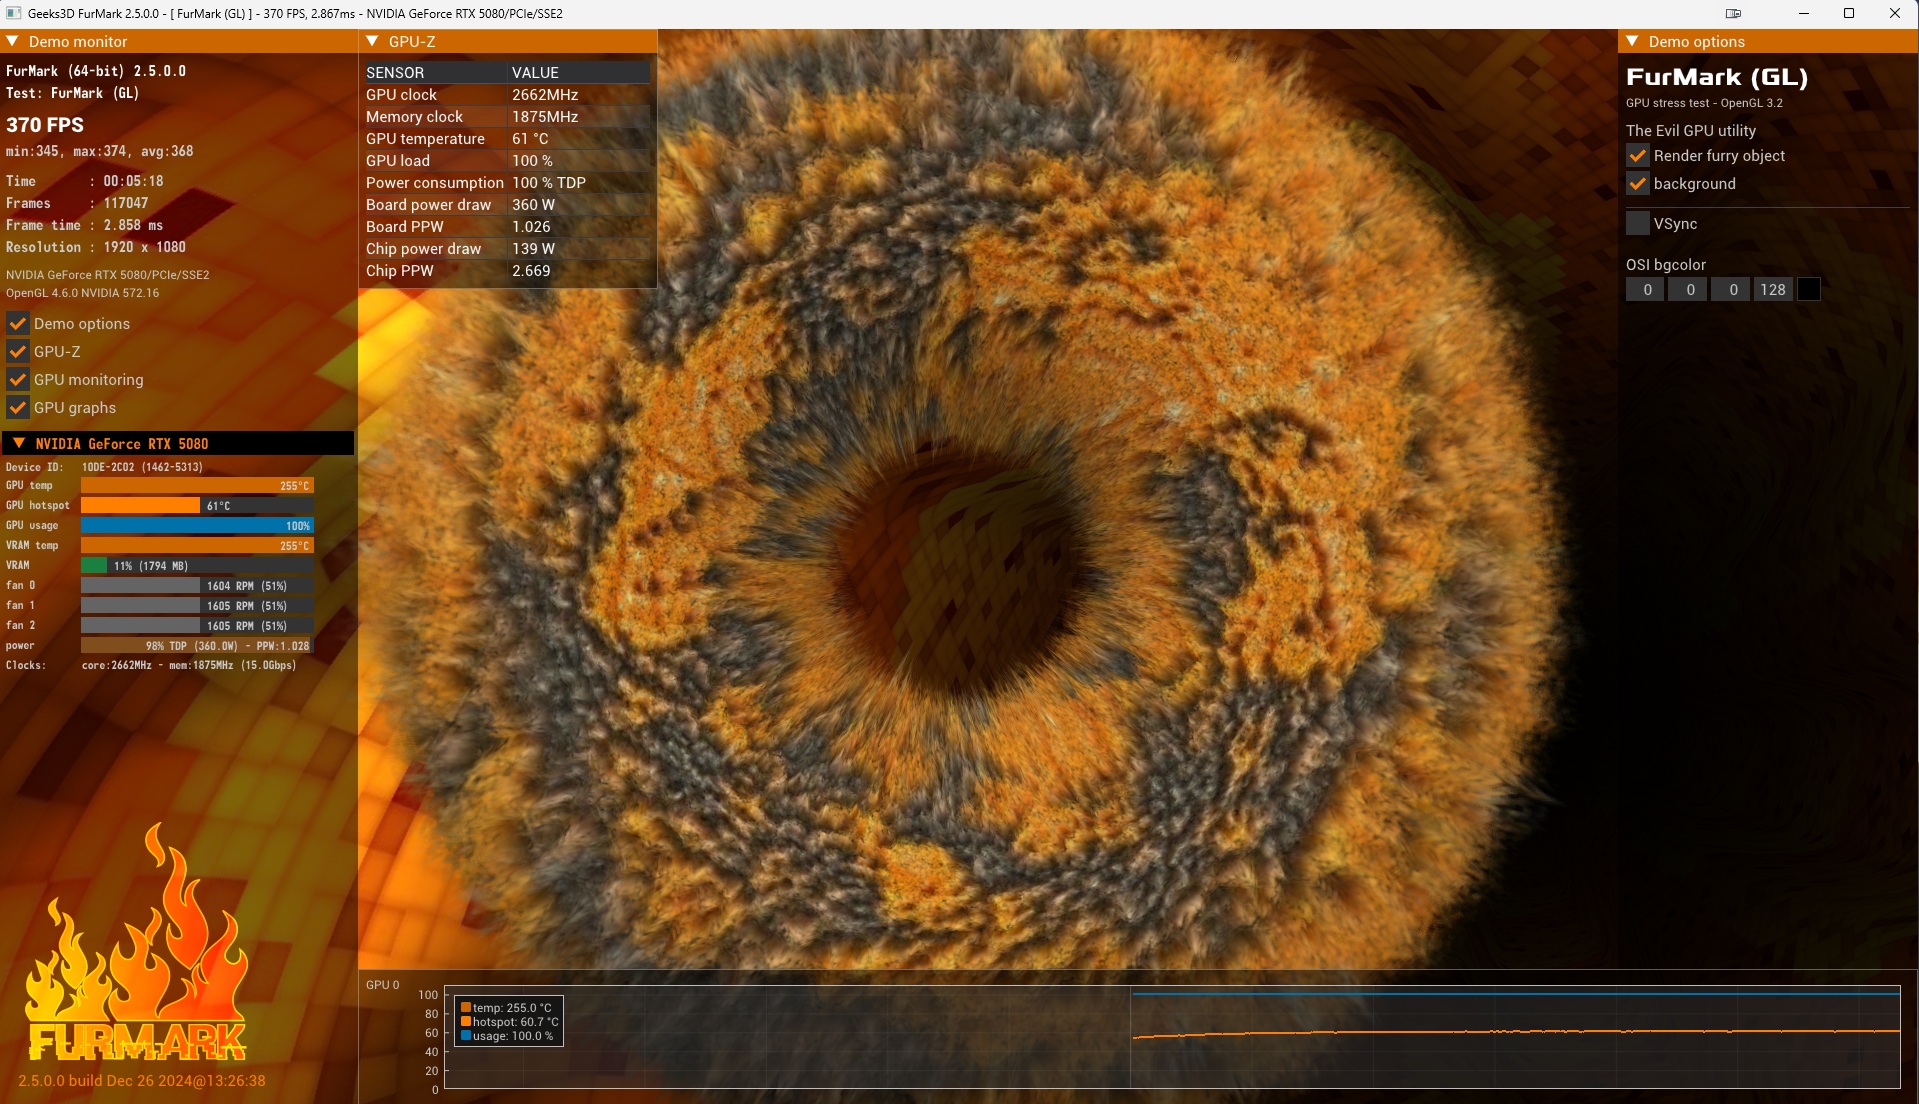This screenshot has width=1919, height=1104.
Task: Click the title bar compact overlay icon
Action: click(x=1733, y=13)
